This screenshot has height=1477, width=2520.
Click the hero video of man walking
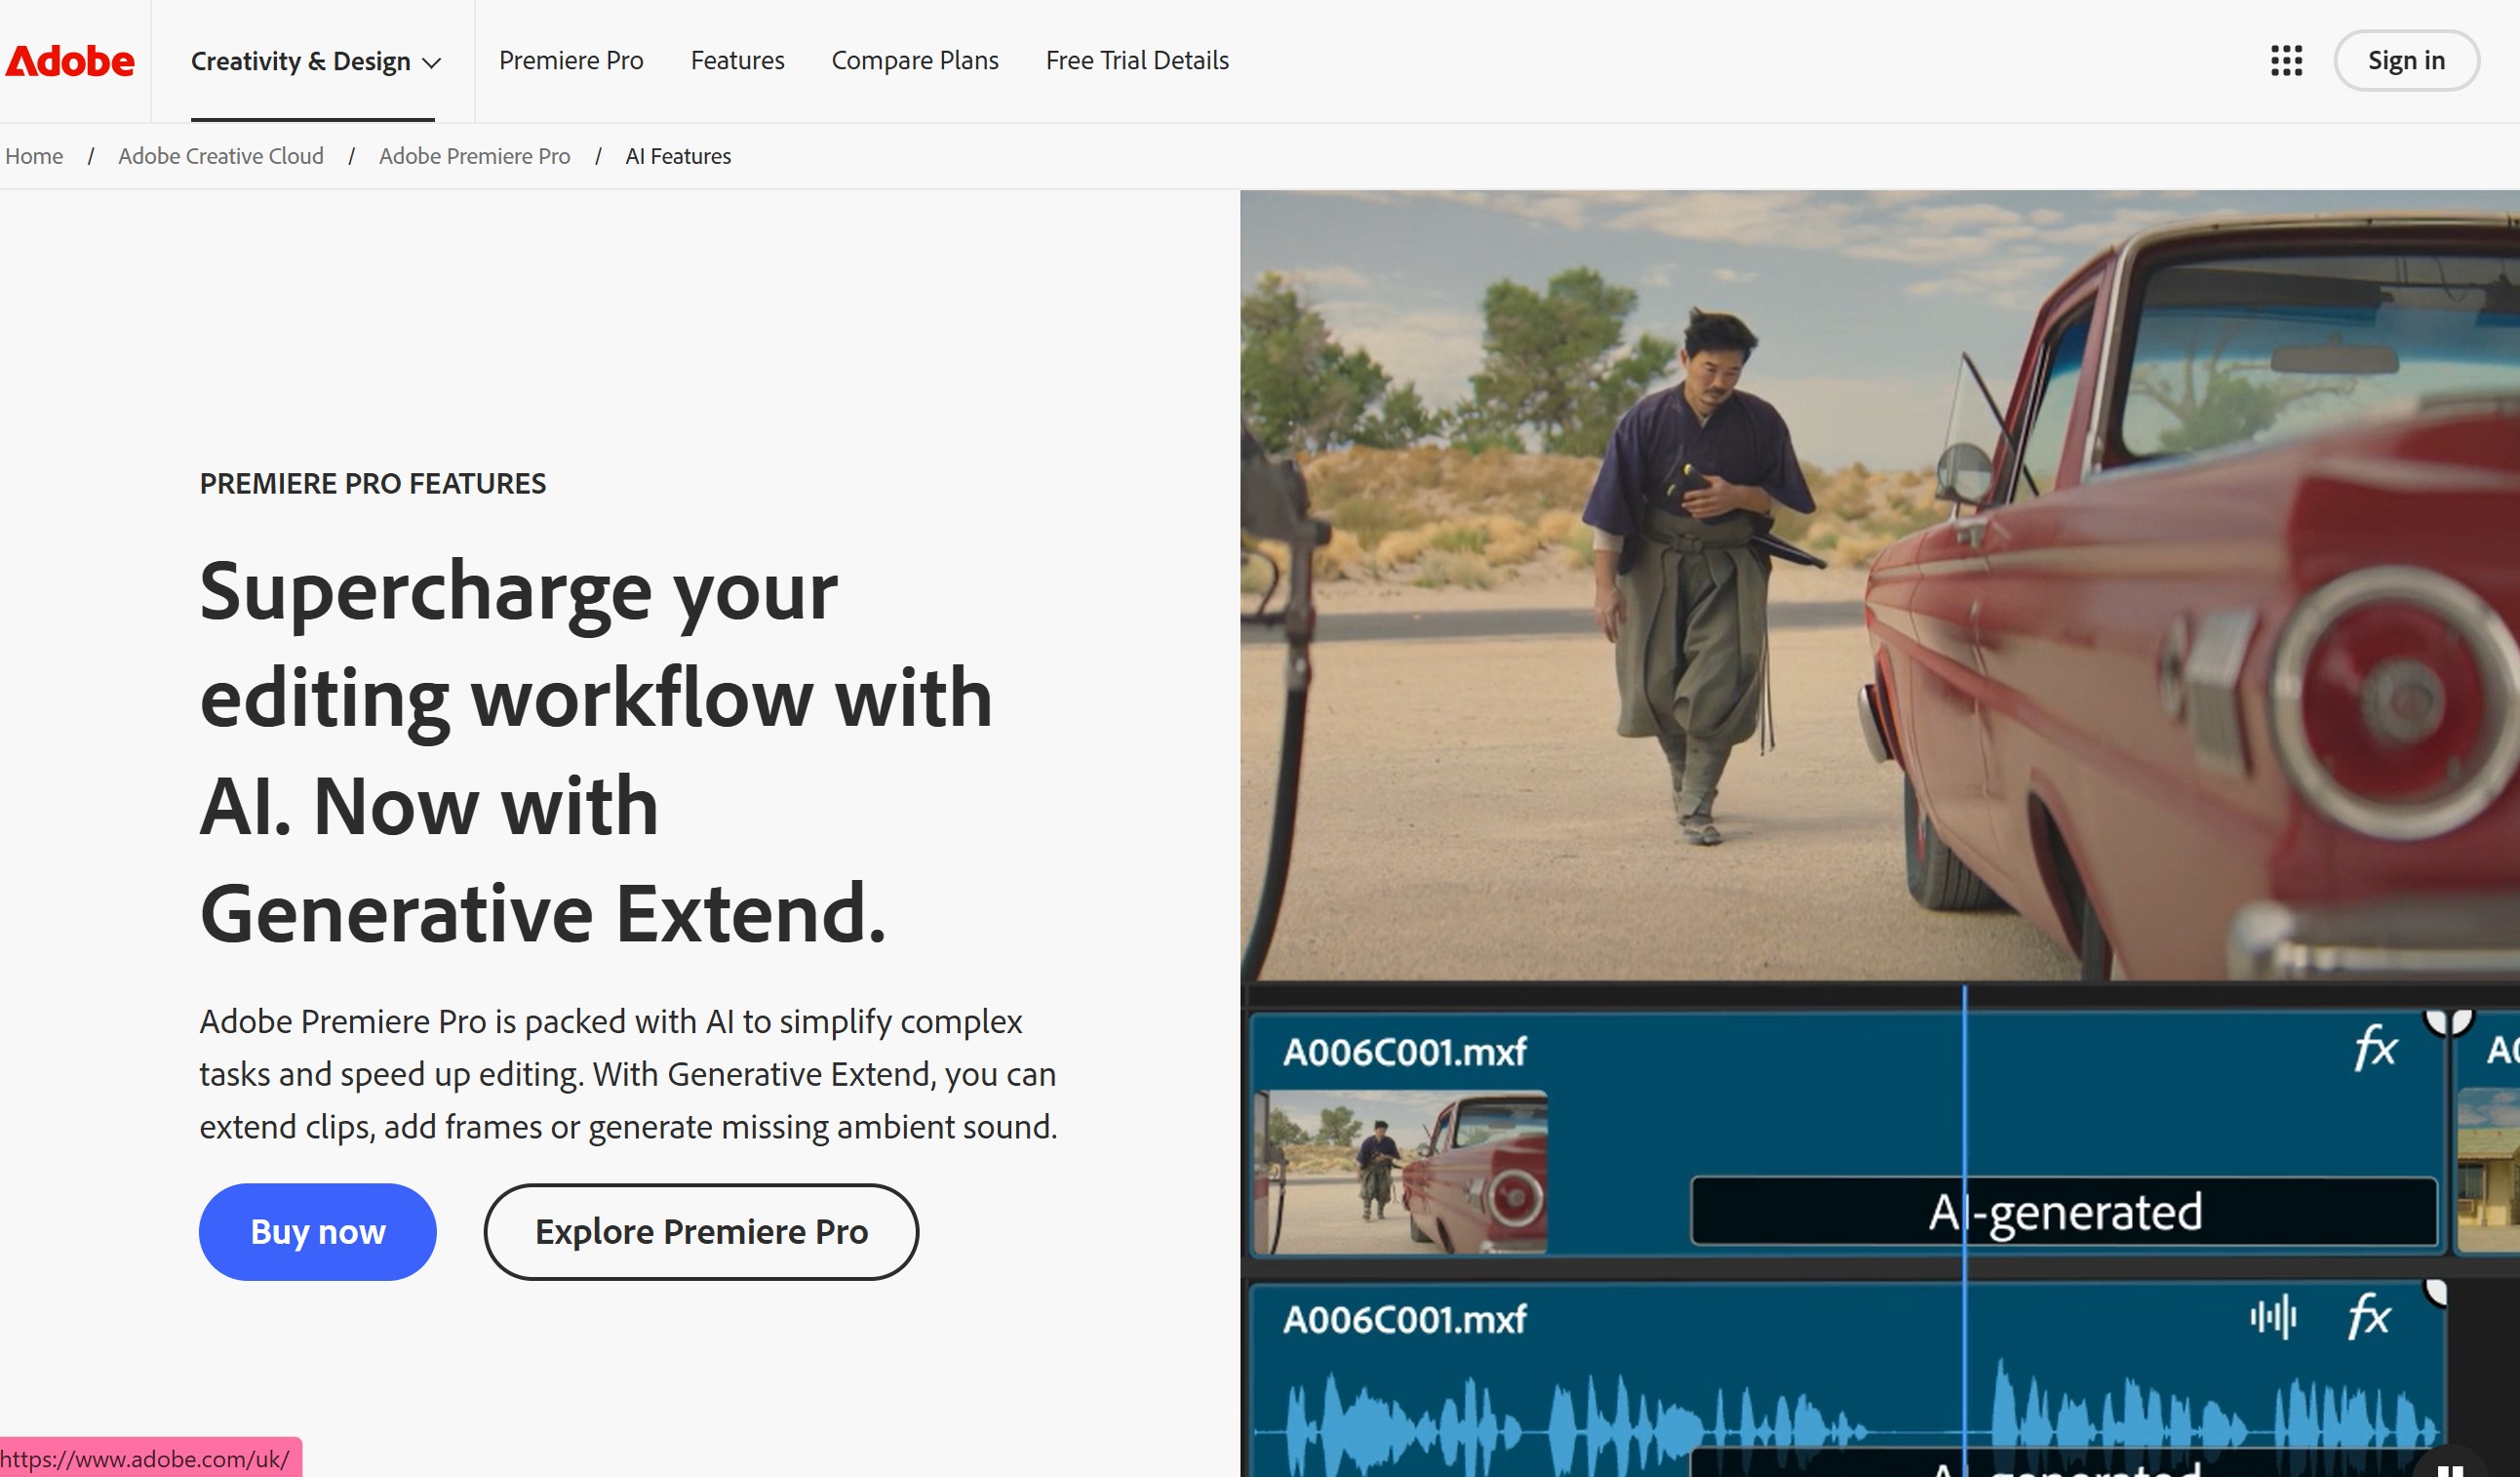click(1879, 585)
